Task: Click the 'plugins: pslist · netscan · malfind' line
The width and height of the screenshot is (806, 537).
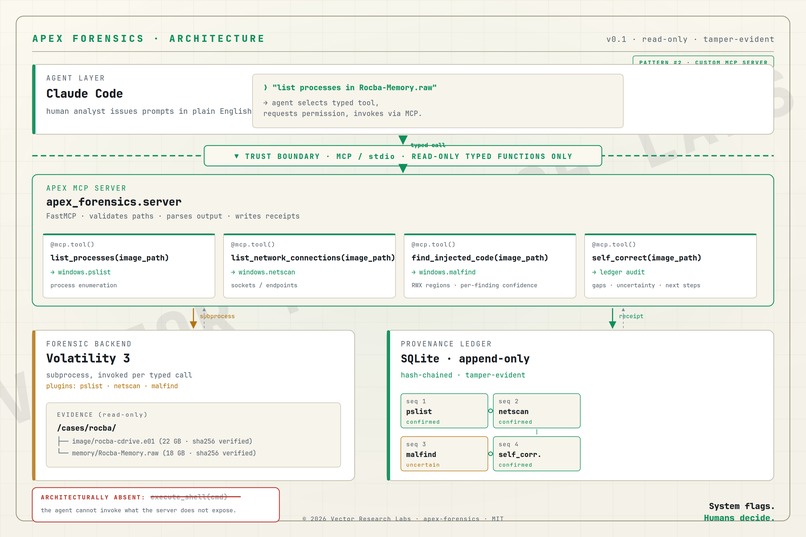Action: pos(112,386)
